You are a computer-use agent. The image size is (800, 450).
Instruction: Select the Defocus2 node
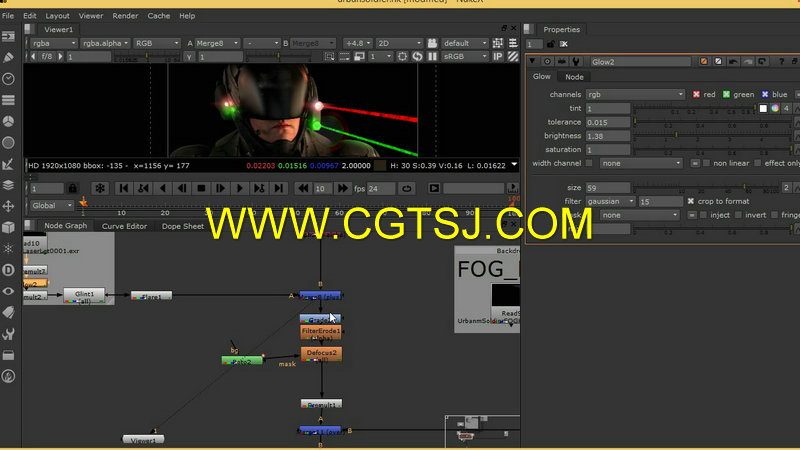pos(321,354)
